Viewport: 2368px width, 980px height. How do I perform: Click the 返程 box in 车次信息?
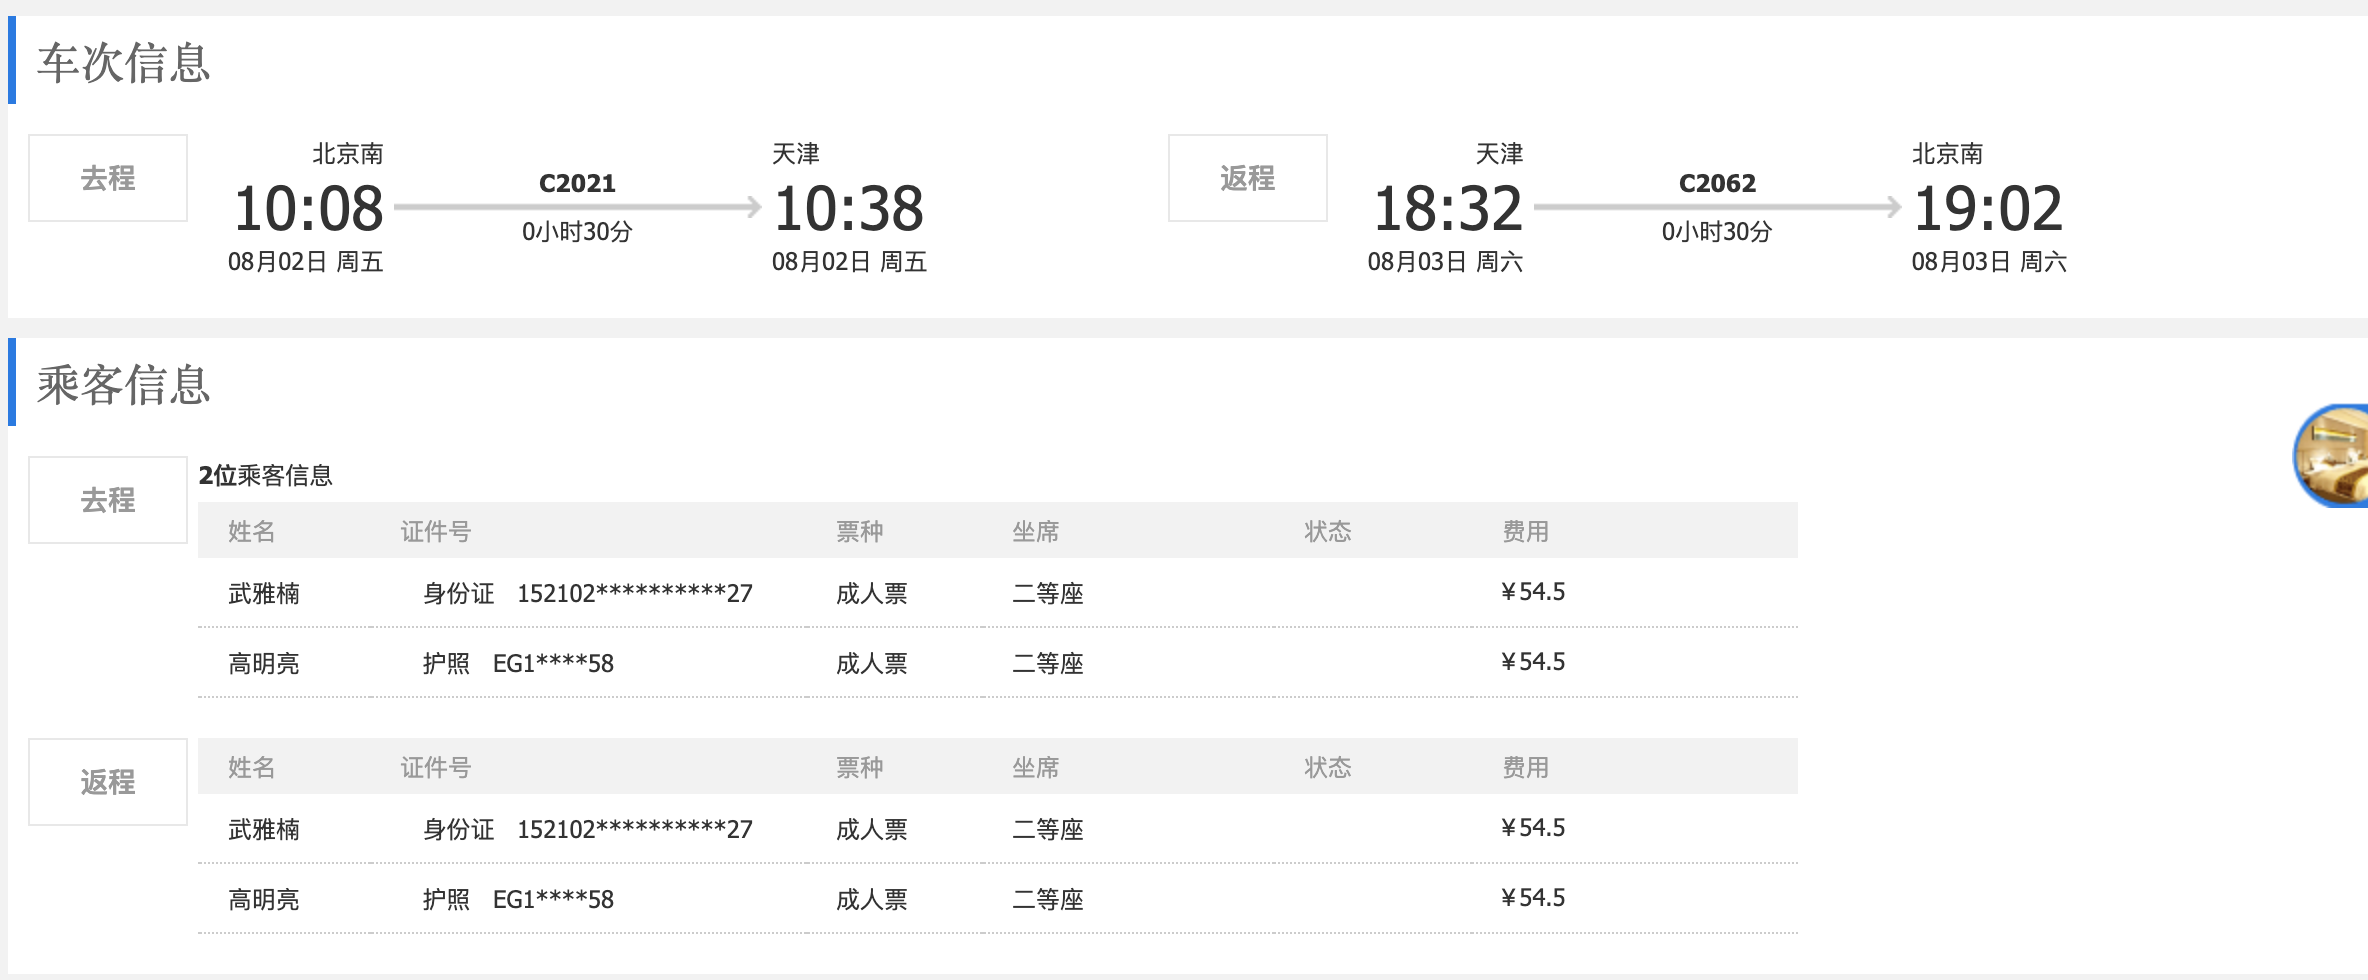pos(1247,178)
